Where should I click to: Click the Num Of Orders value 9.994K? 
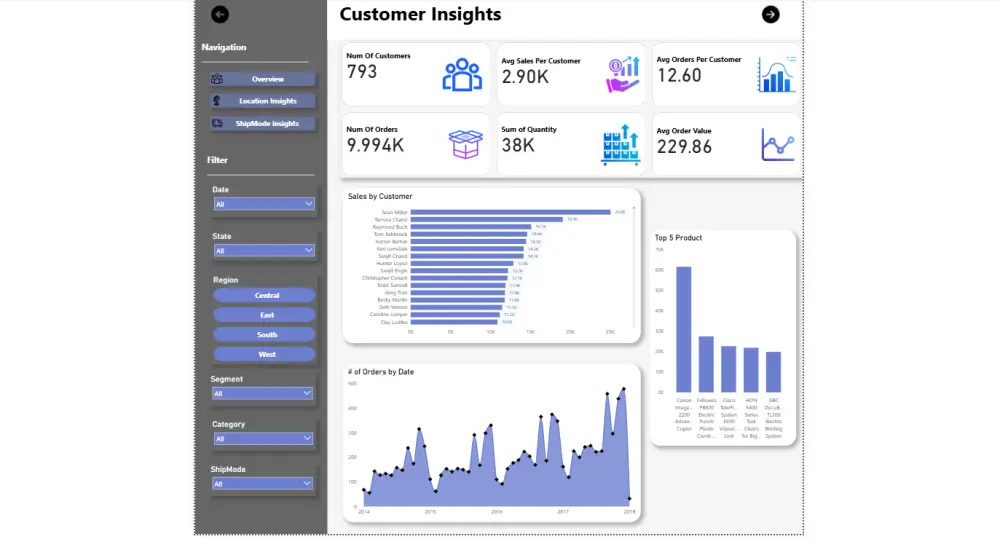coord(375,145)
